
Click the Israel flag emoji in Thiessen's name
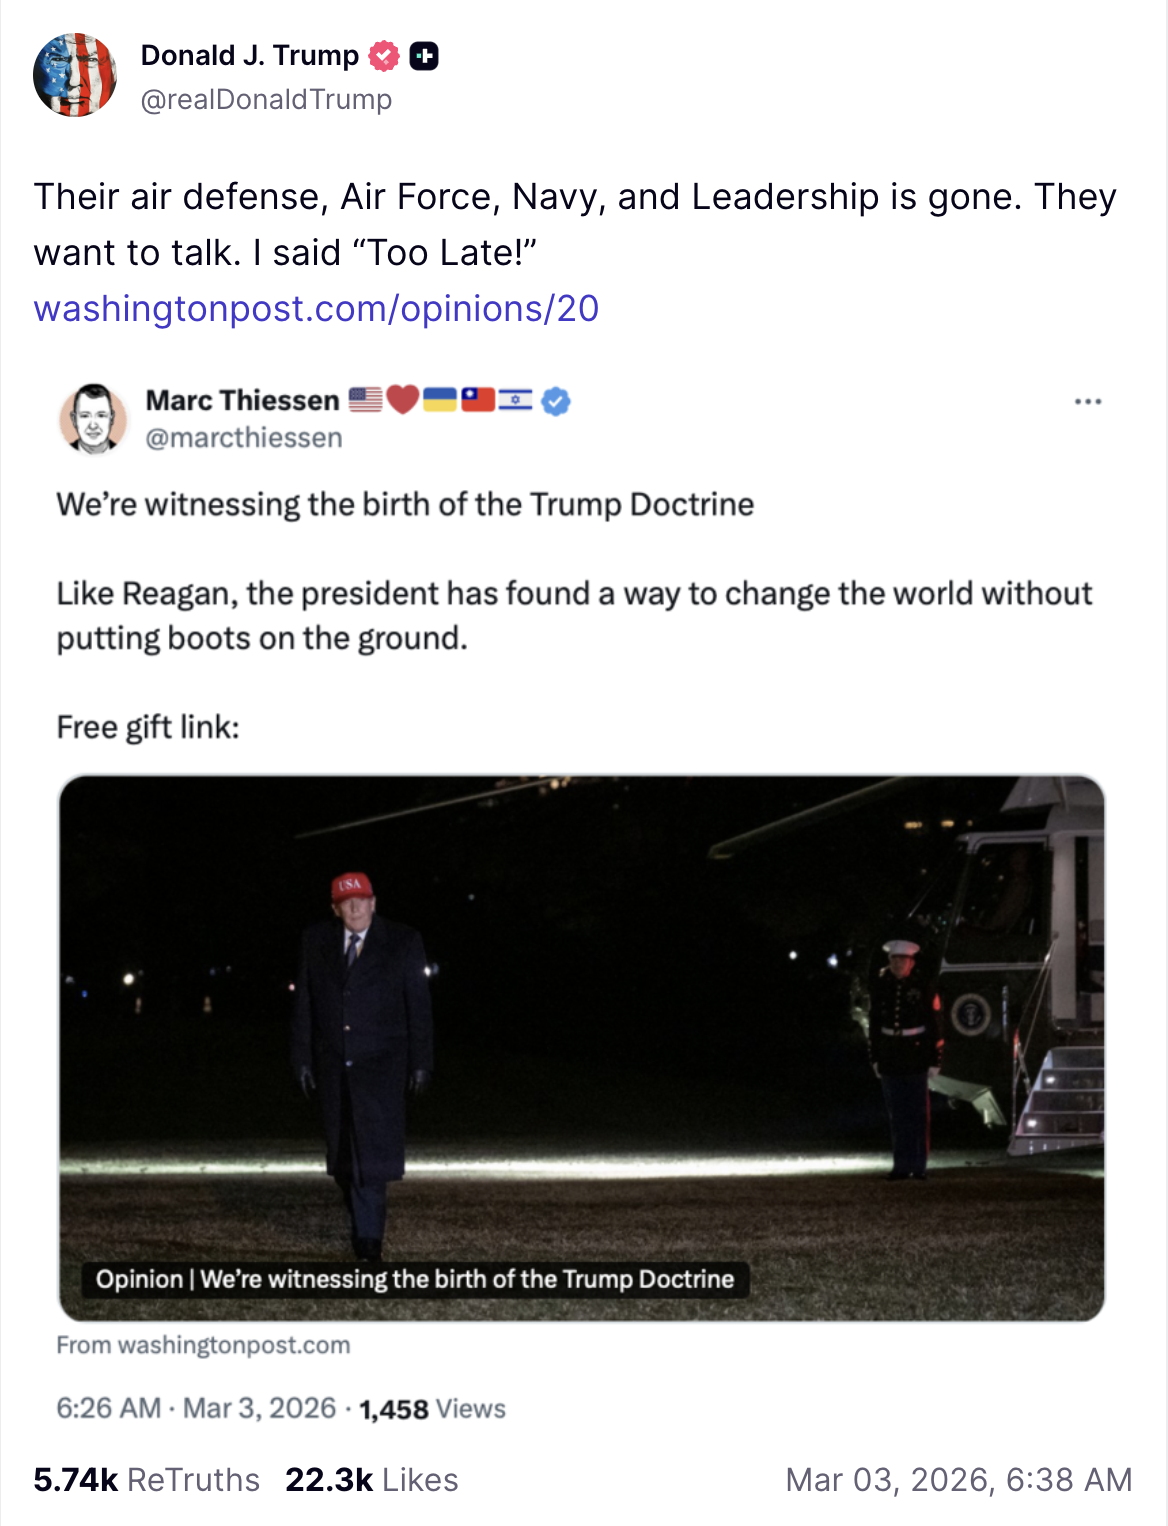[x=515, y=400]
